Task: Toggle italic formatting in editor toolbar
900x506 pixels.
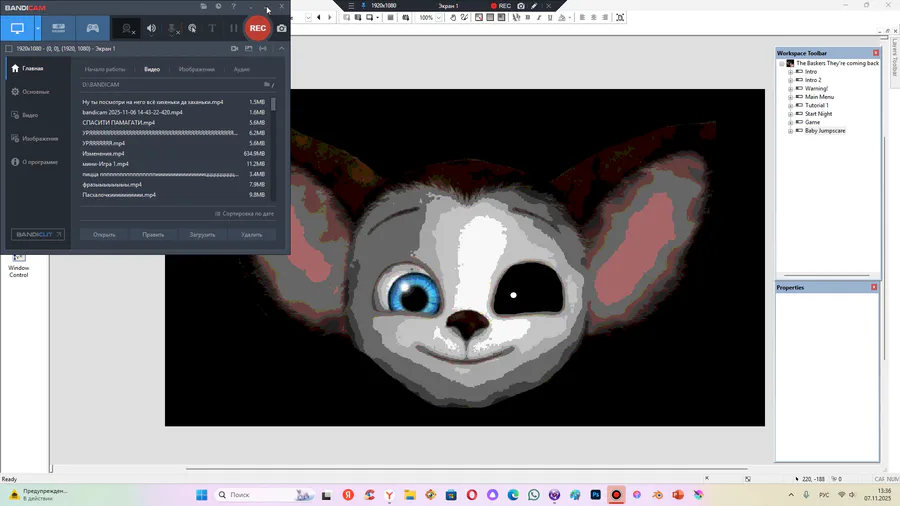Action: coord(539,18)
